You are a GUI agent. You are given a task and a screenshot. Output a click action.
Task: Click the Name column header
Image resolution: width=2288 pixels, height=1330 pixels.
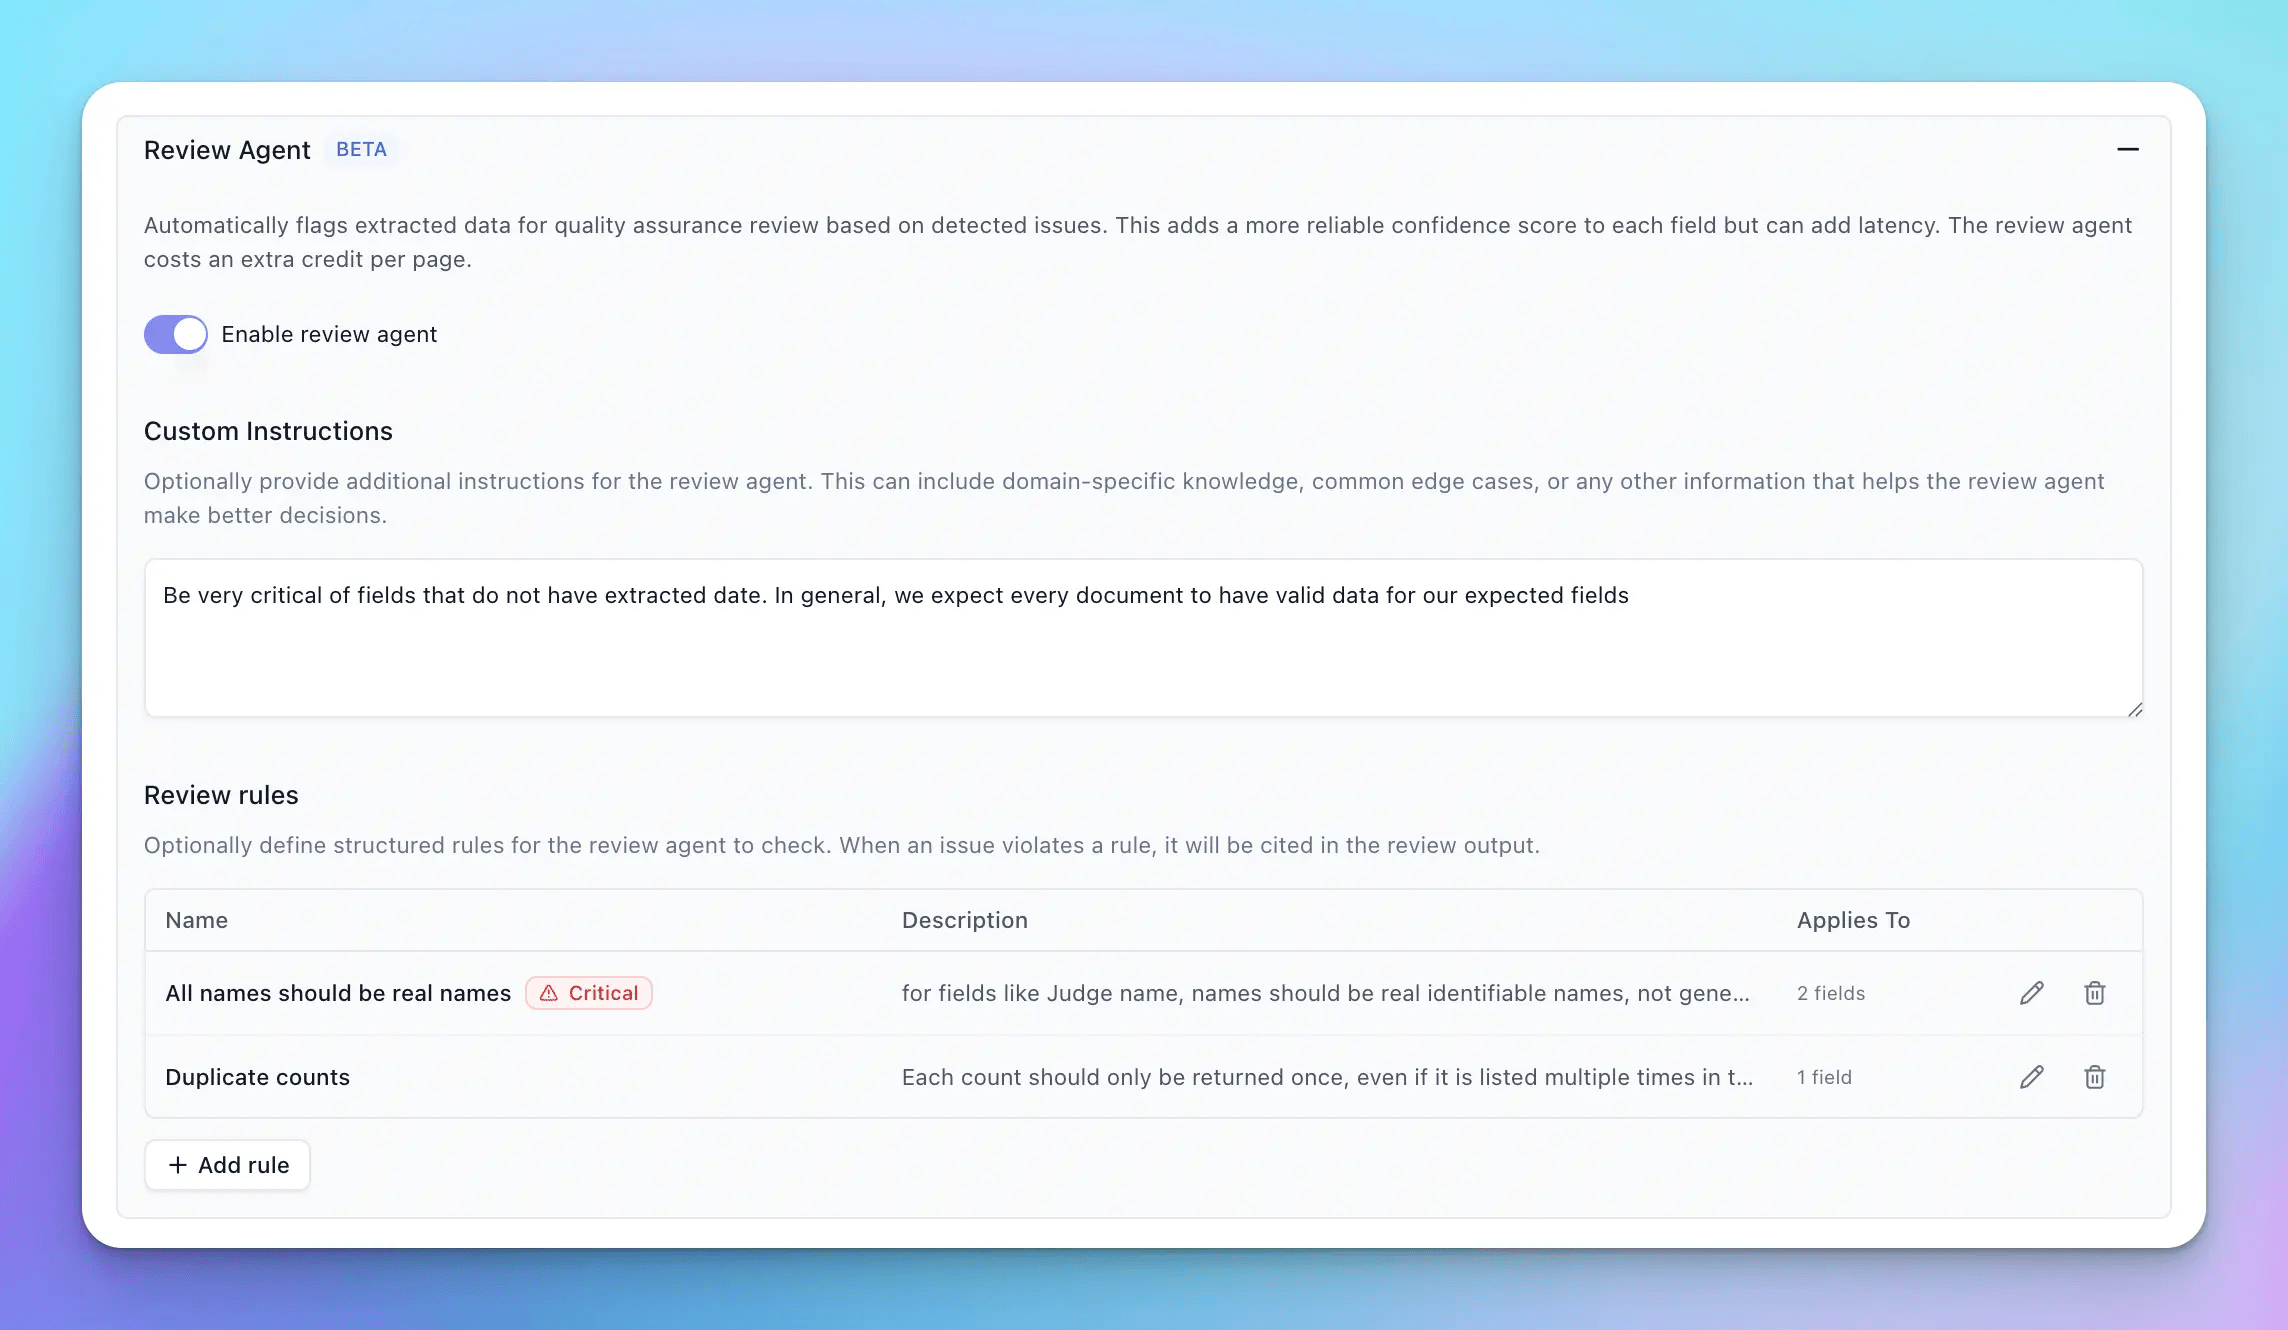click(197, 920)
